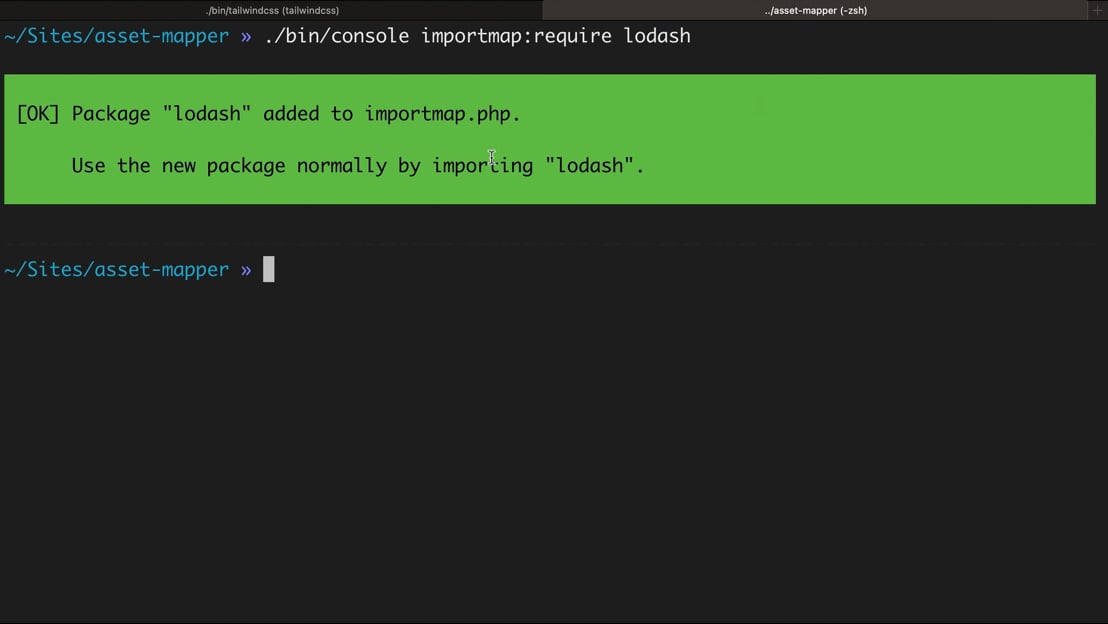Click the » symbol on first prompt
The height and width of the screenshot is (624, 1108).
point(246,36)
